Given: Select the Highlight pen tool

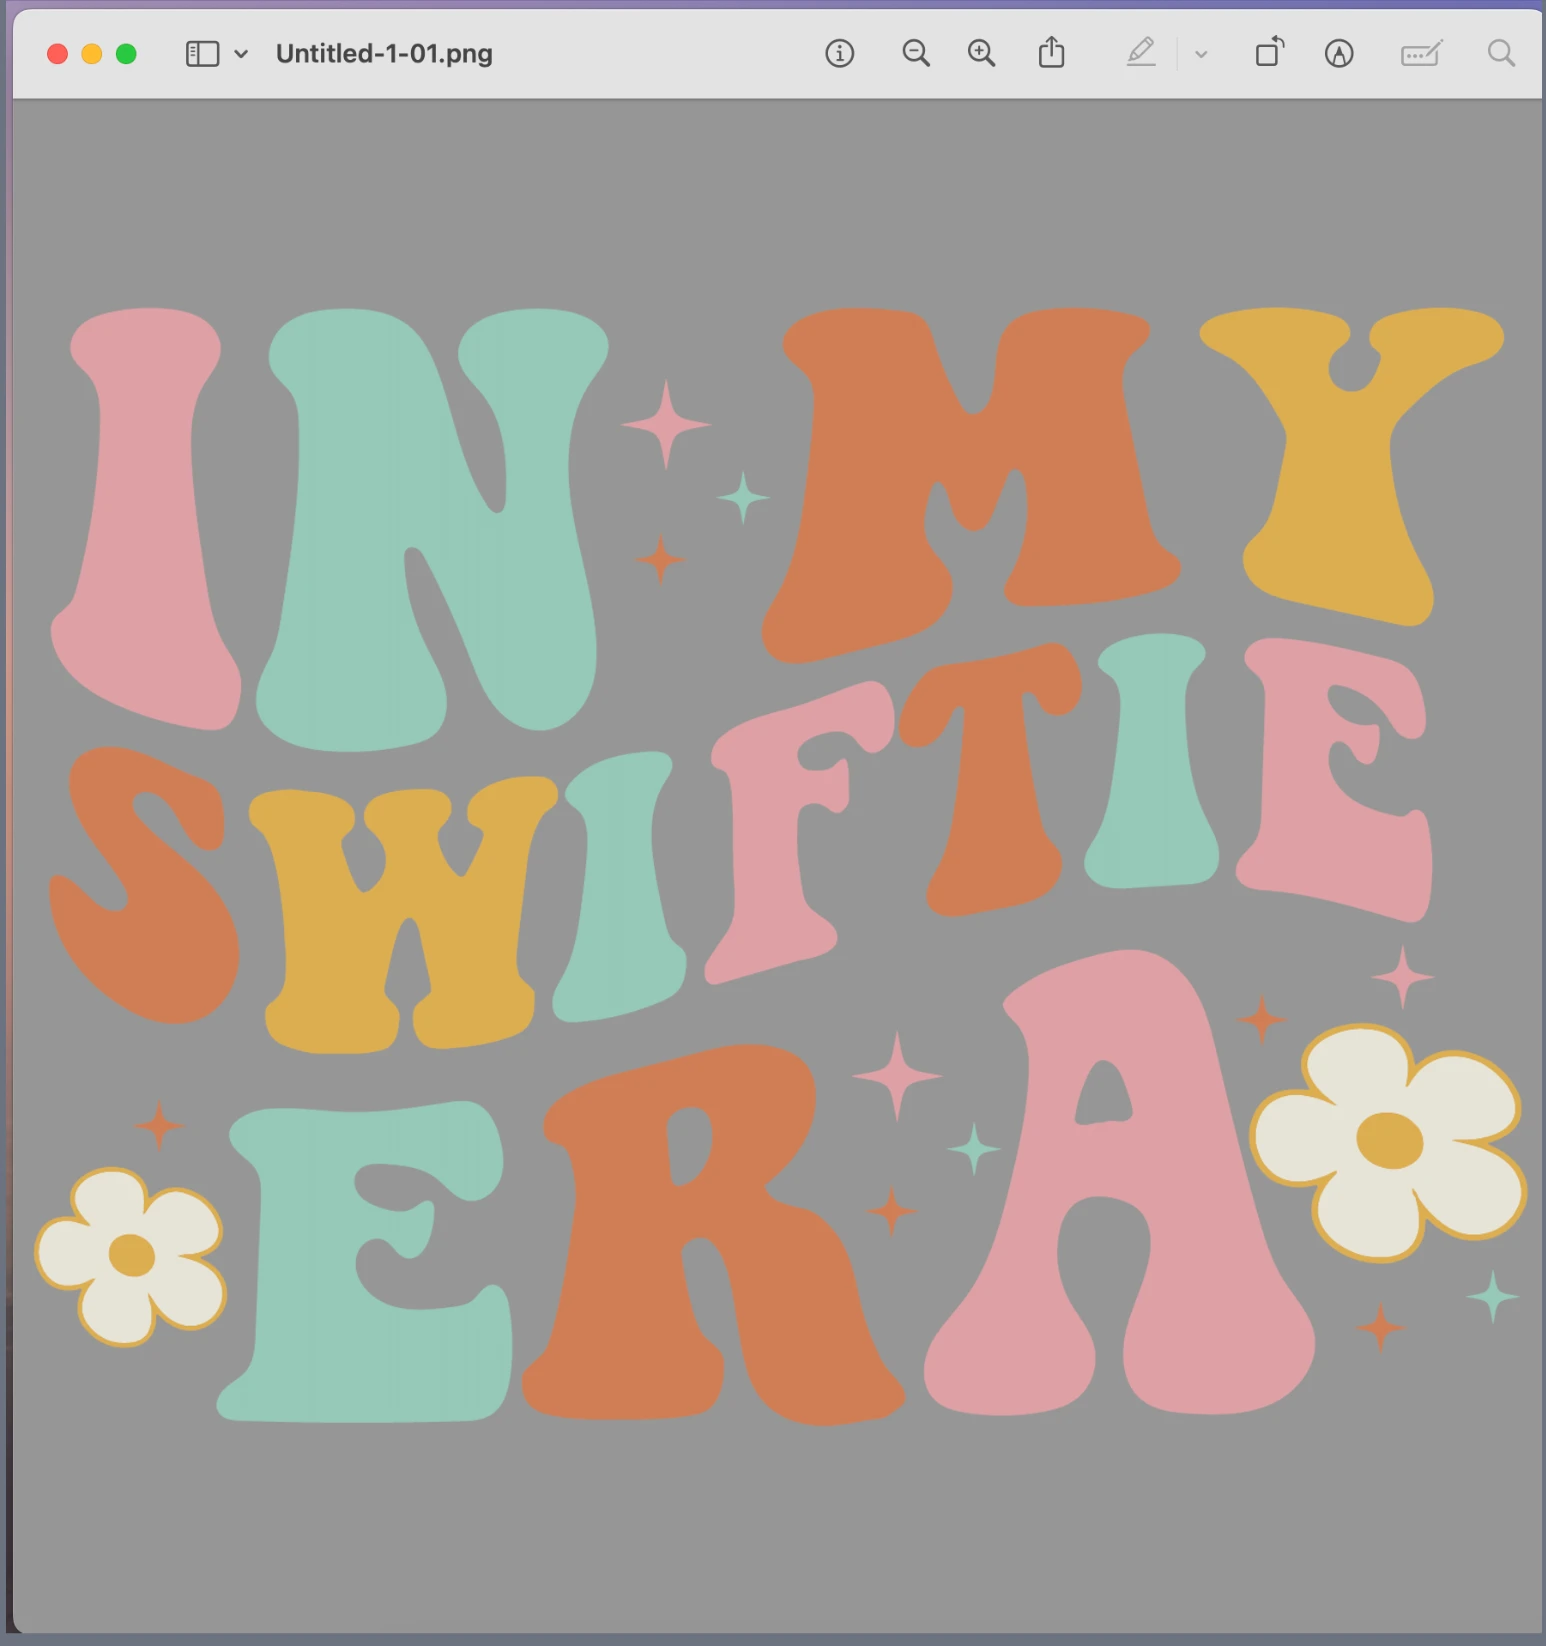Looking at the screenshot, I should (x=1141, y=53).
